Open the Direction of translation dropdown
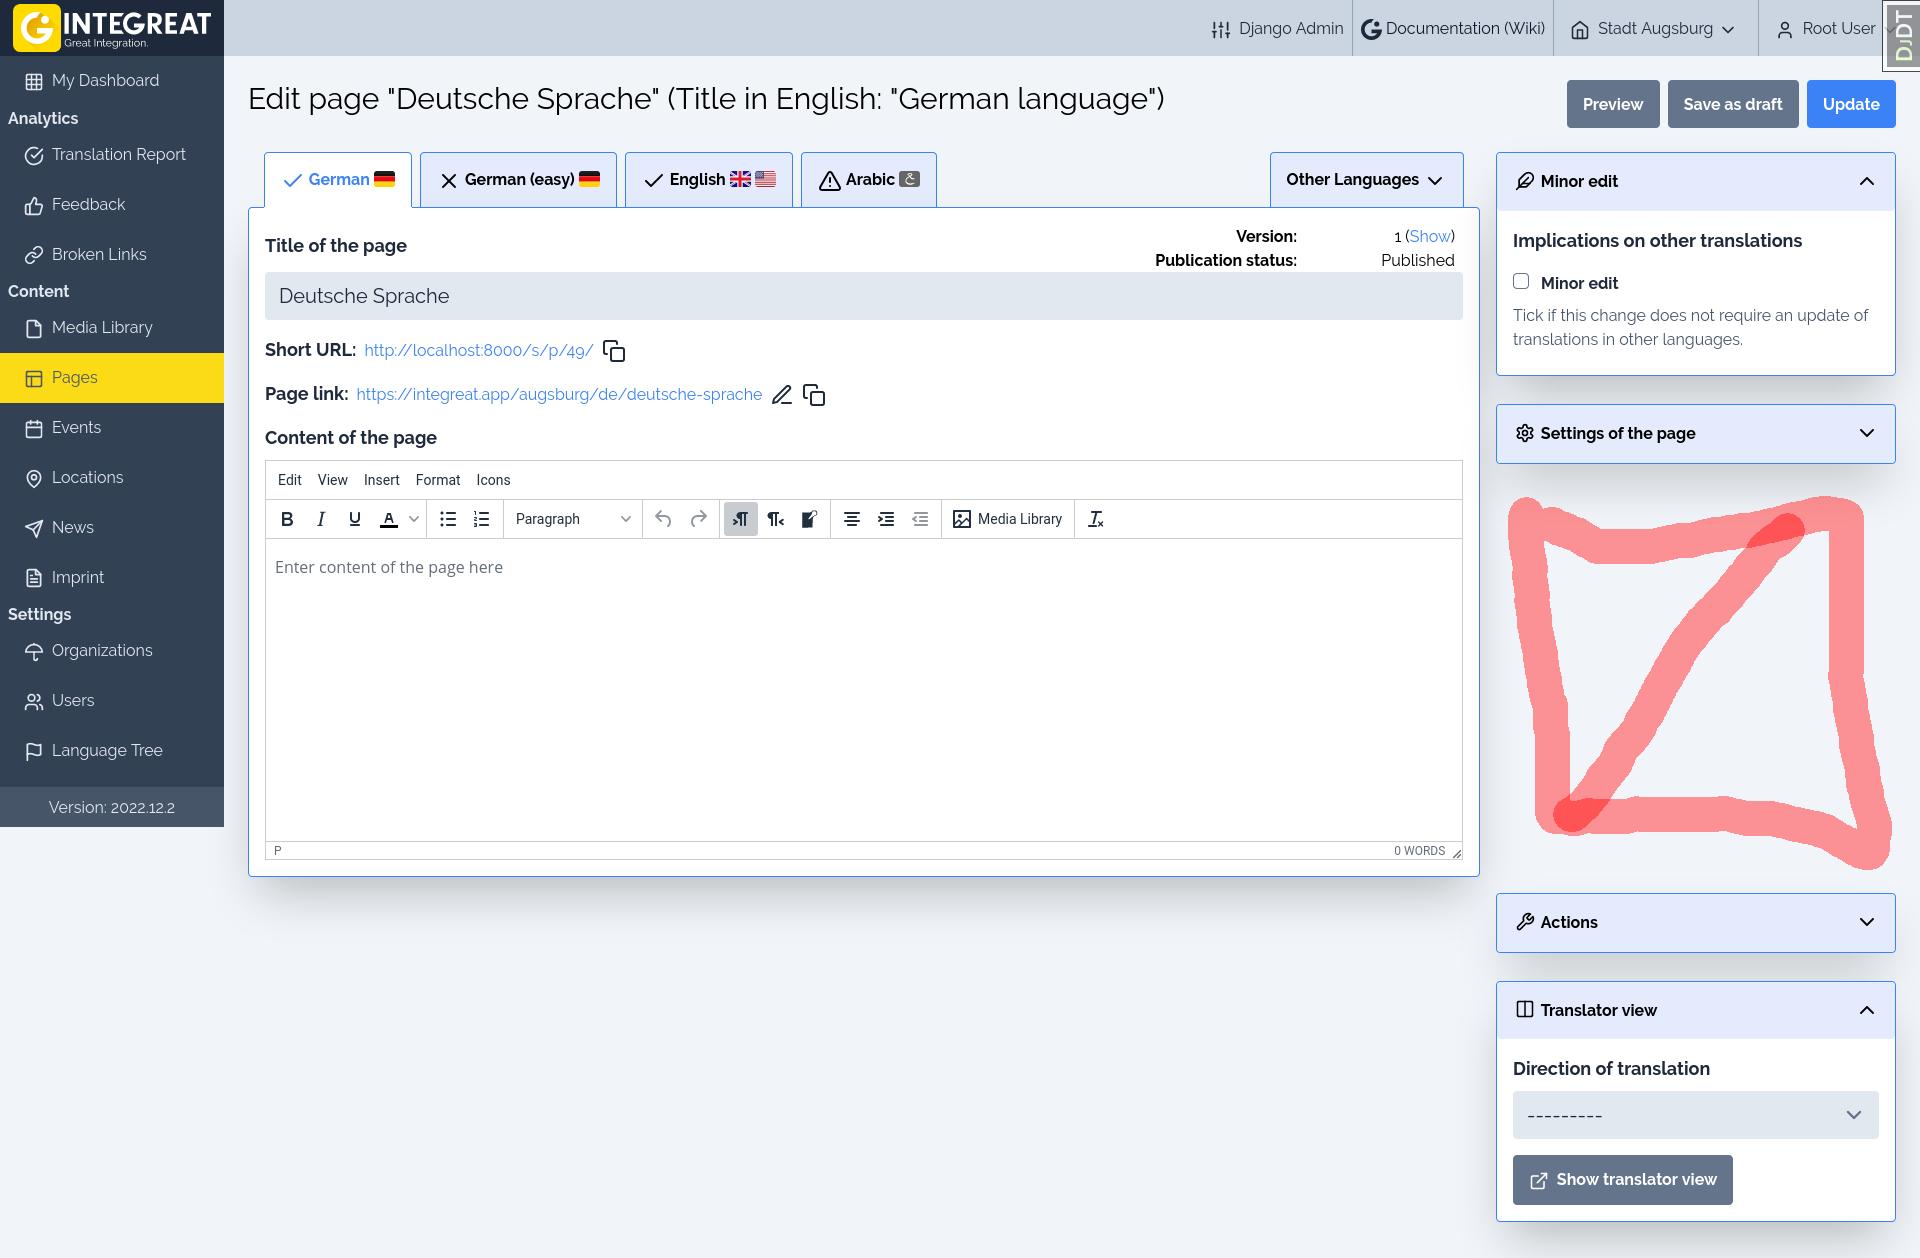The height and width of the screenshot is (1258, 1920). point(1694,1114)
